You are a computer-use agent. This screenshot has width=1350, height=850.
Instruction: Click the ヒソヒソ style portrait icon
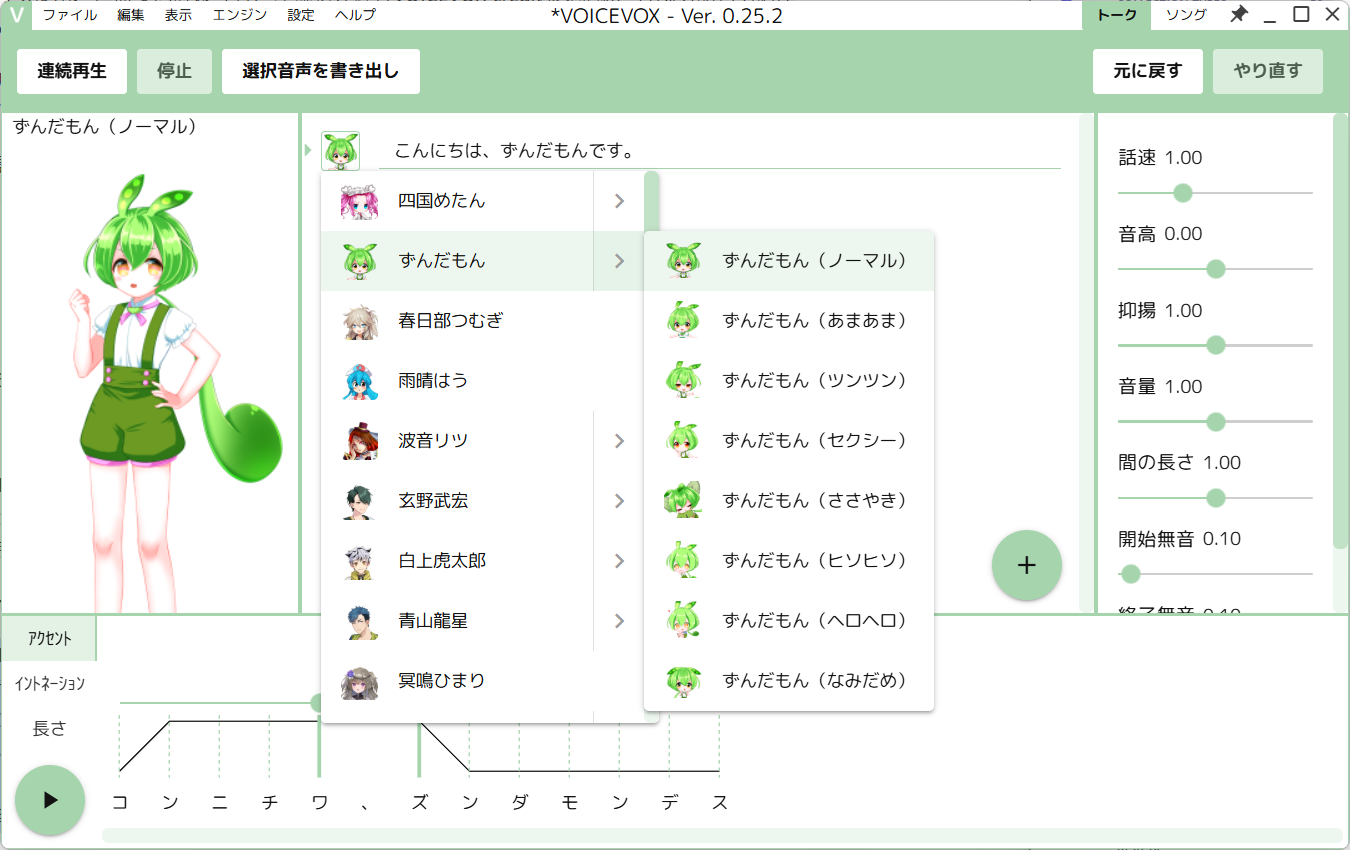682,561
